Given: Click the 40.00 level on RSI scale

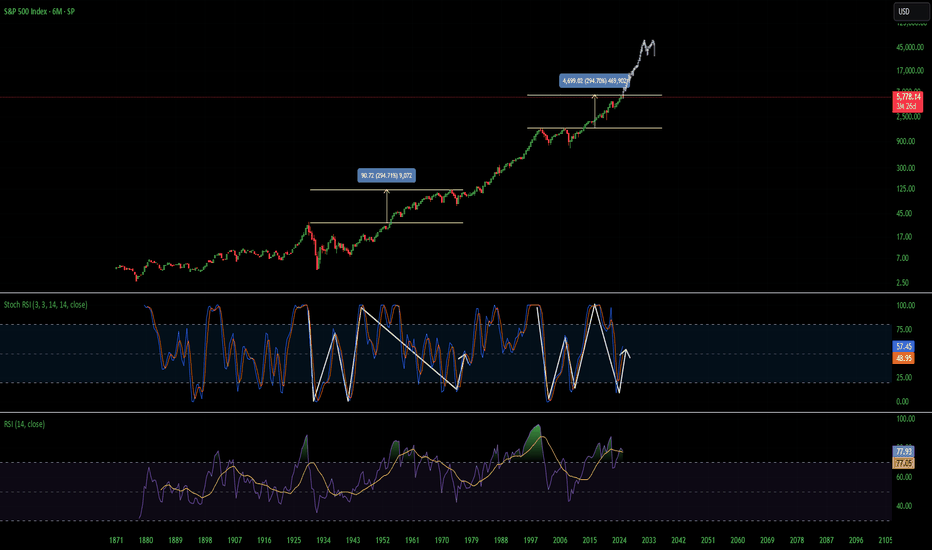Looking at the screenshot, I should (x=904, y=506).
